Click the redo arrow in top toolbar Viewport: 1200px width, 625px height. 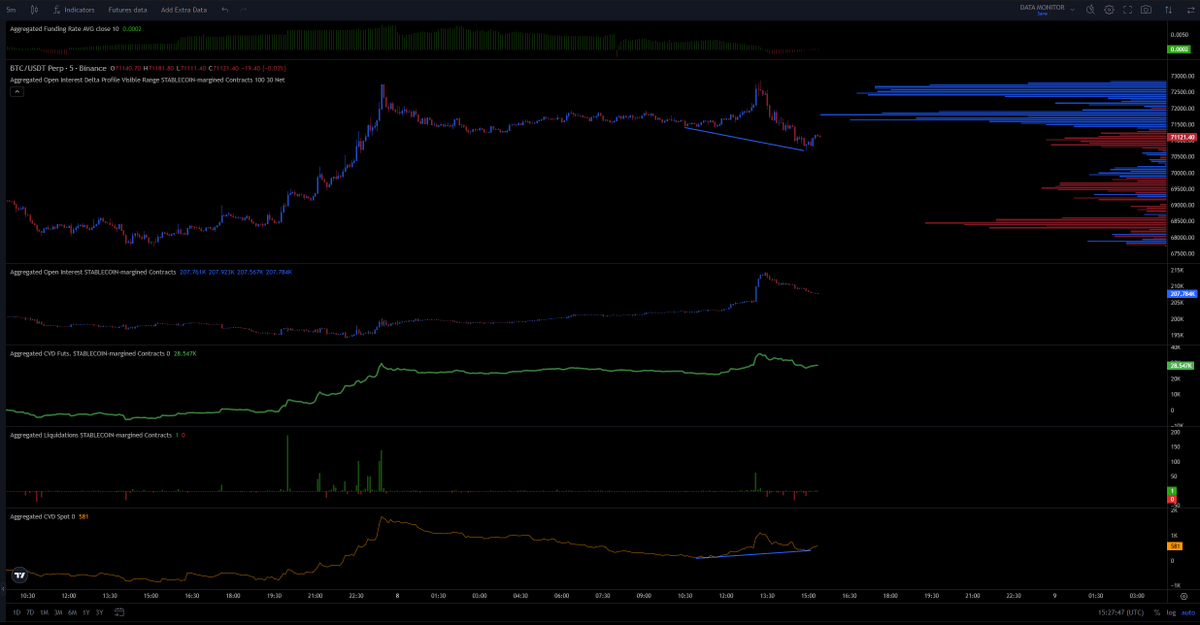244,9
